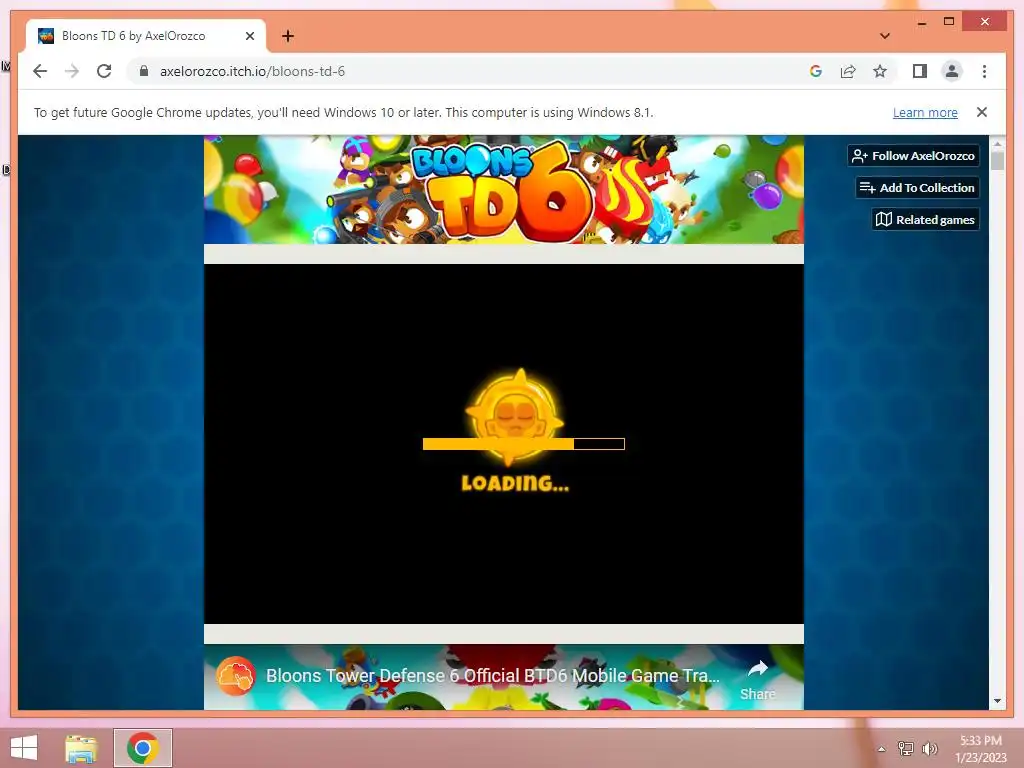Open the Bloons Tower Defense 6 video title
This screenshot has height=768, width=1024.
(492, 676)
